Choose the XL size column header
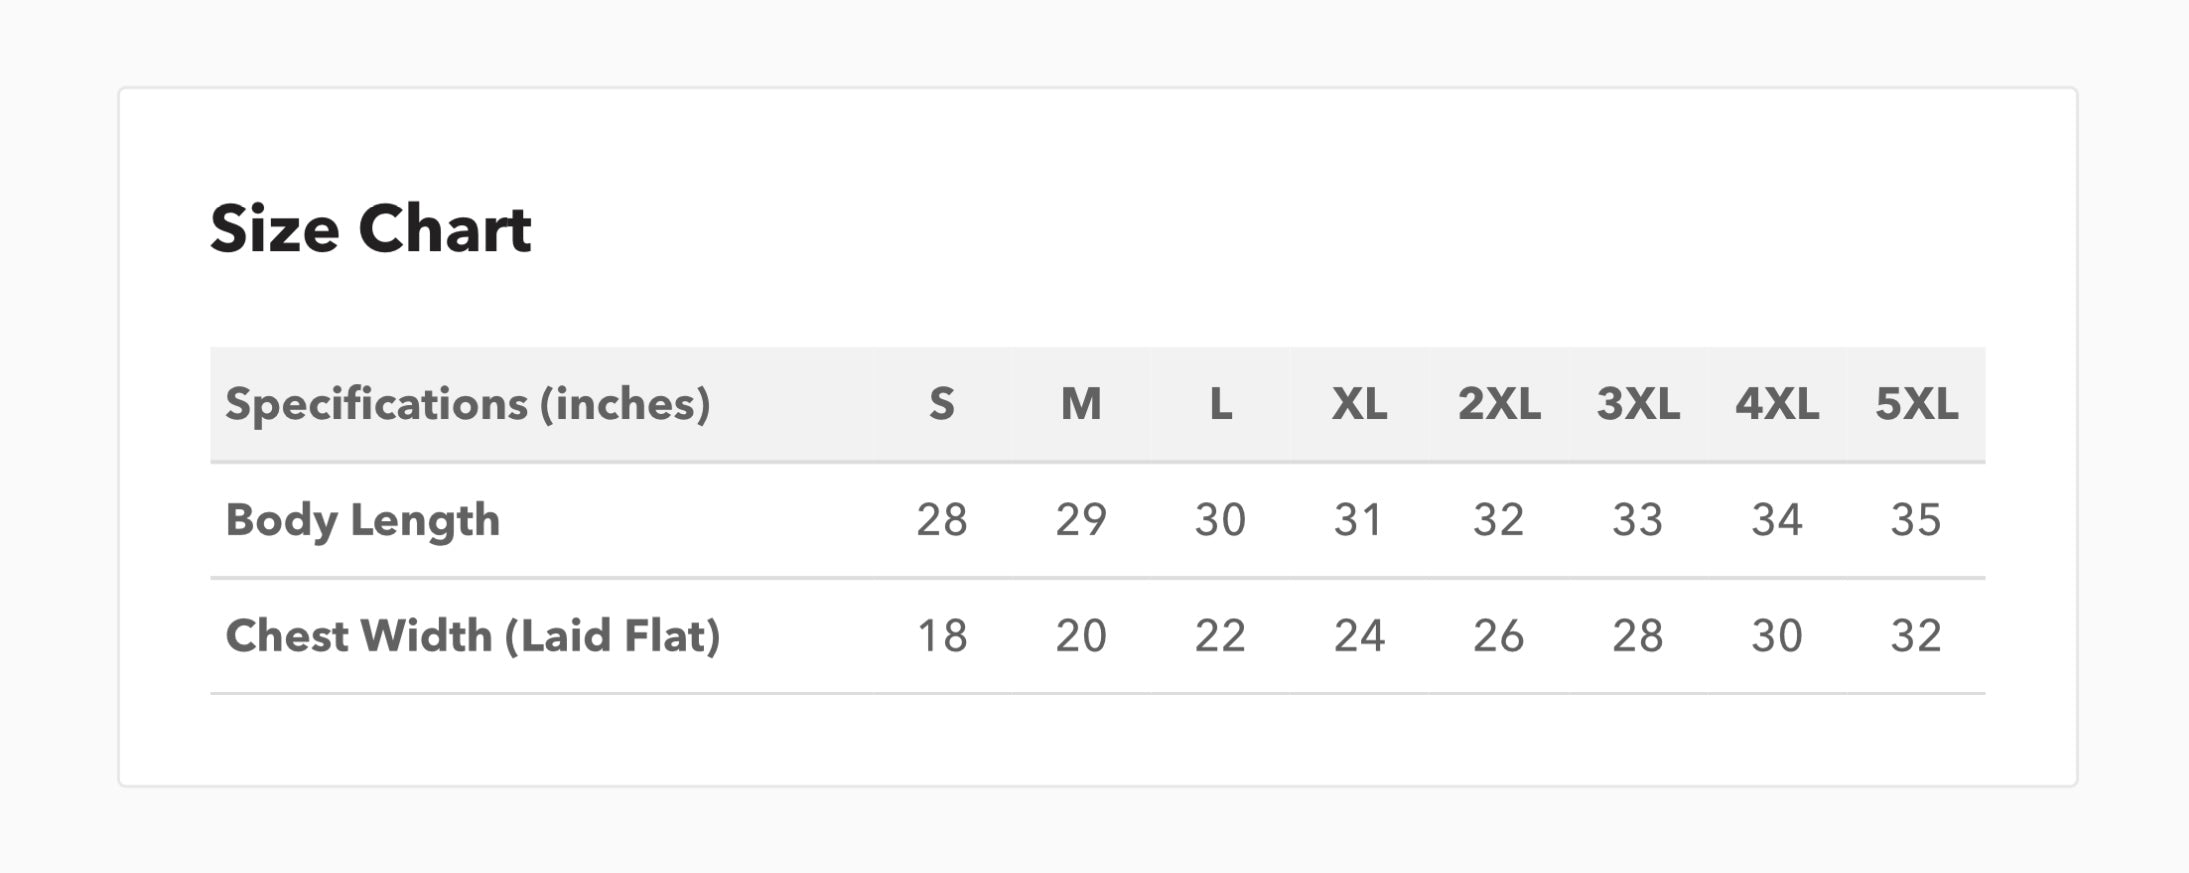Screen dimensions: 2189x873 click(1359, 404)
